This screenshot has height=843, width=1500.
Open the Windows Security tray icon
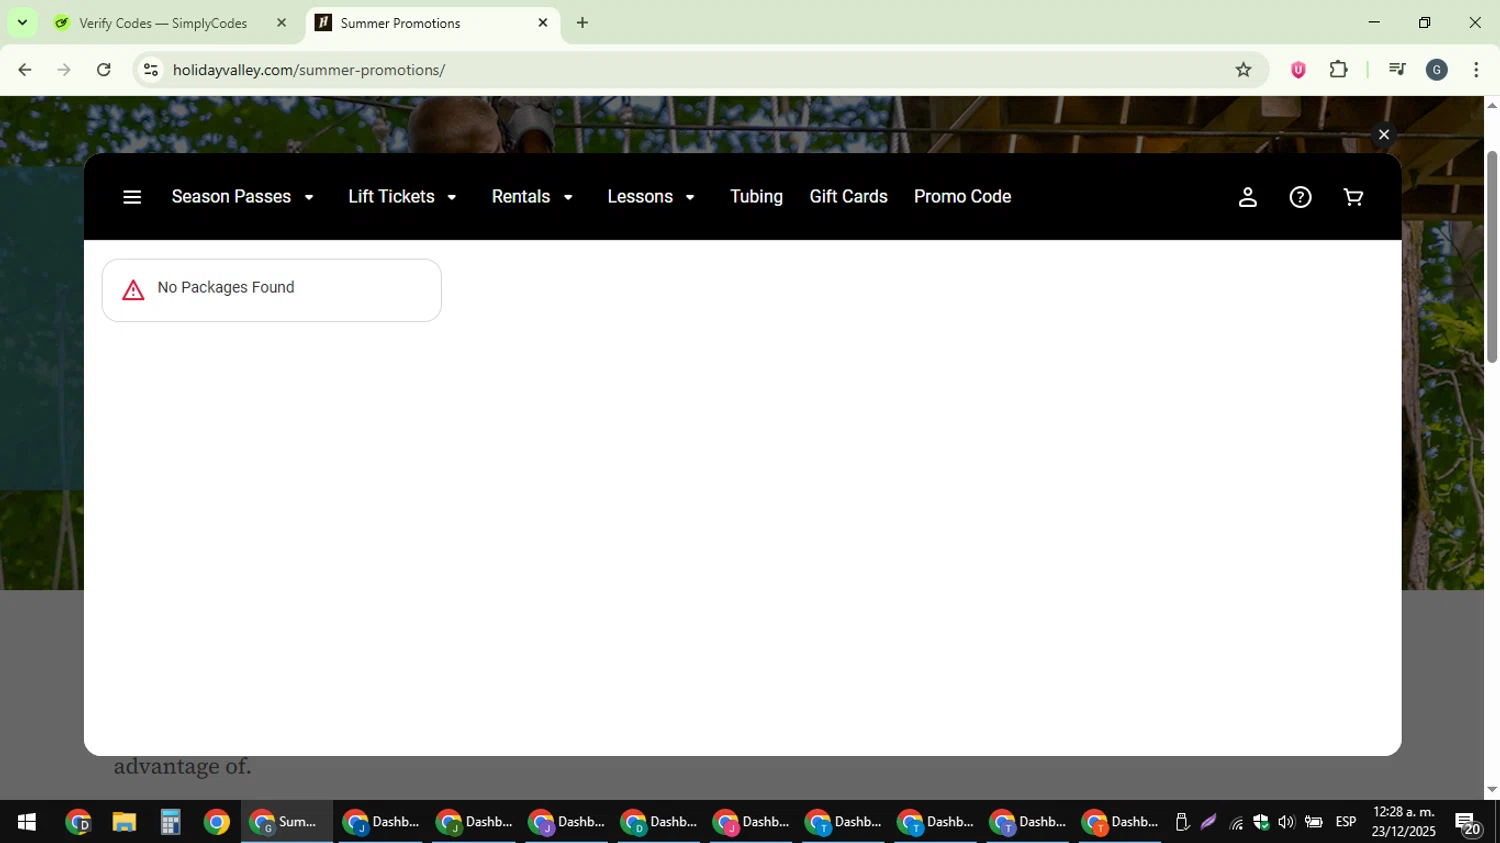[x=1261, y=822]
